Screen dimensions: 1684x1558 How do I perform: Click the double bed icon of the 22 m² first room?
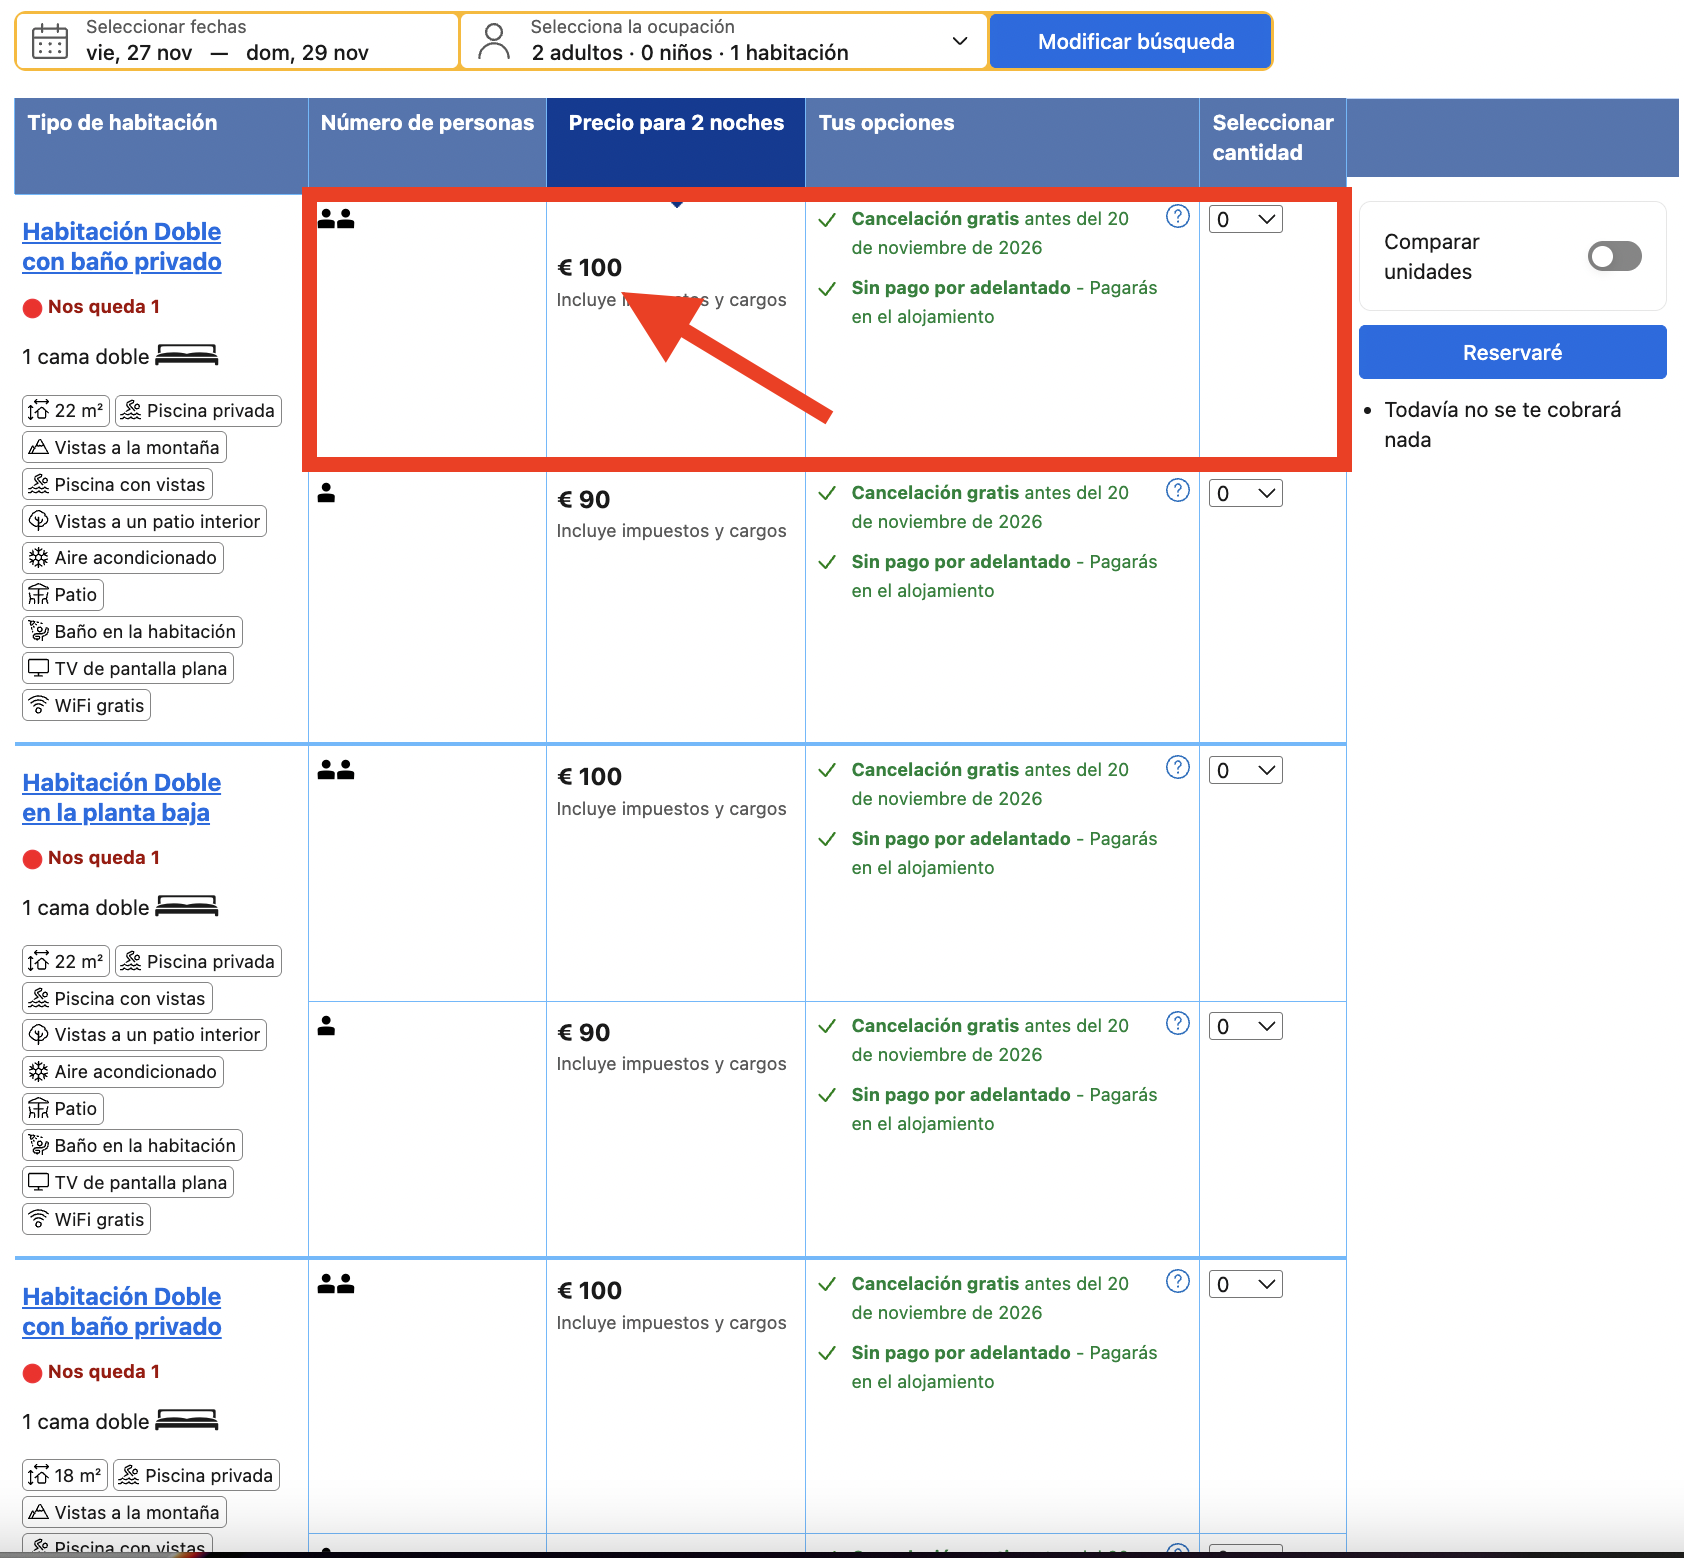pos(187,355)
